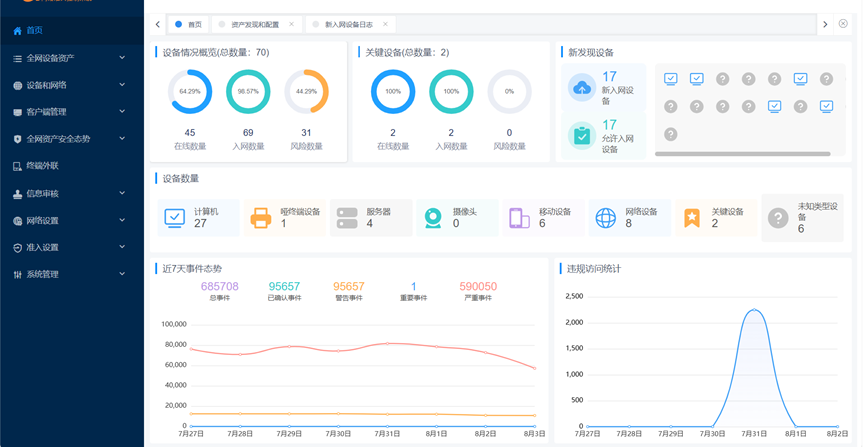864x447 pixels.
Task: Click the 信息审核 stamp icon in sidebar
Action: coord(17,194)
